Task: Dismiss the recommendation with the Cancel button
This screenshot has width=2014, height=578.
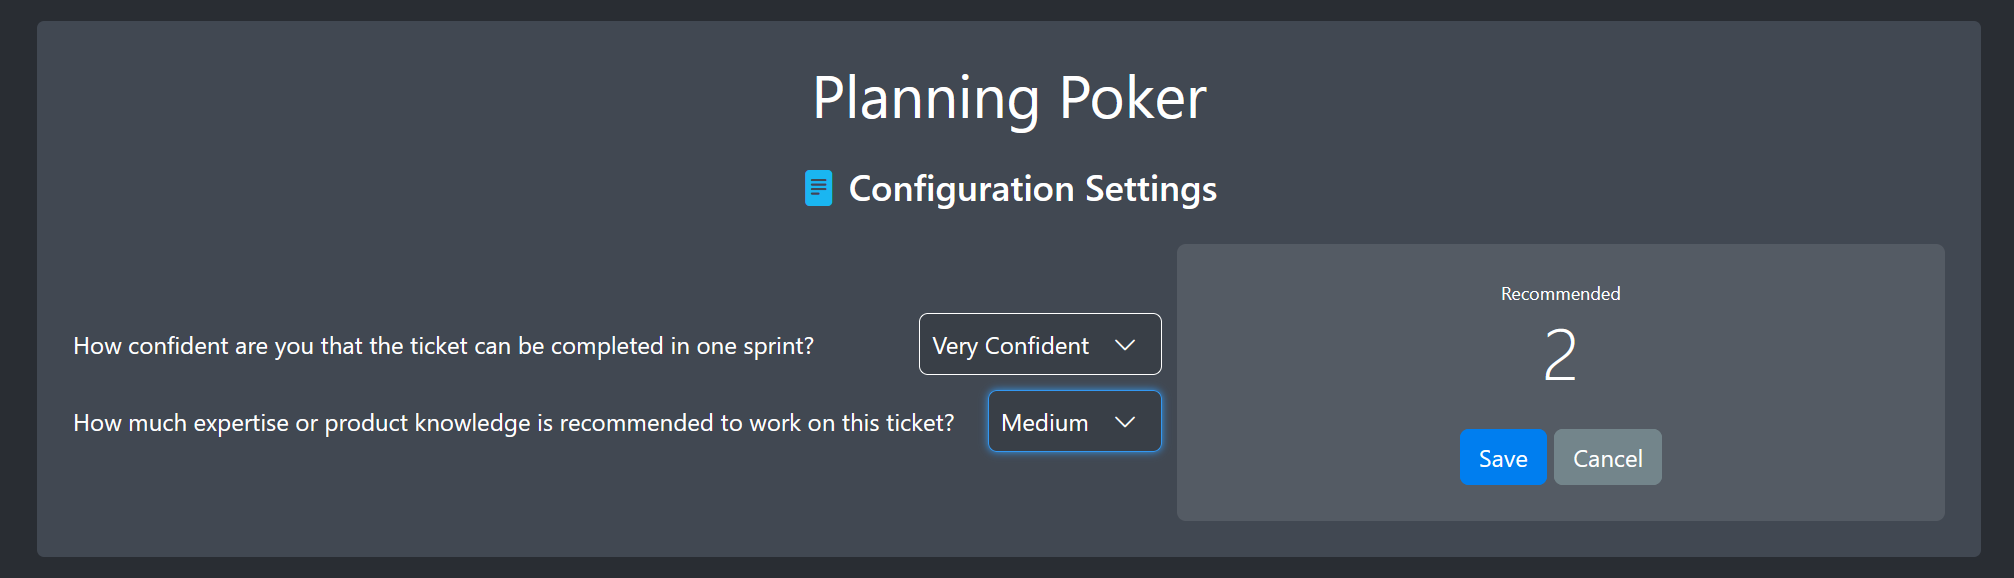Action: 1607,457
